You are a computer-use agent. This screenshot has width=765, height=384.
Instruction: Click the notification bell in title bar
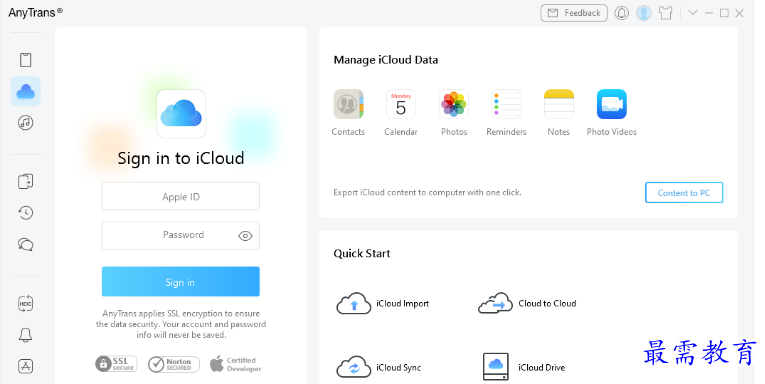622,13
